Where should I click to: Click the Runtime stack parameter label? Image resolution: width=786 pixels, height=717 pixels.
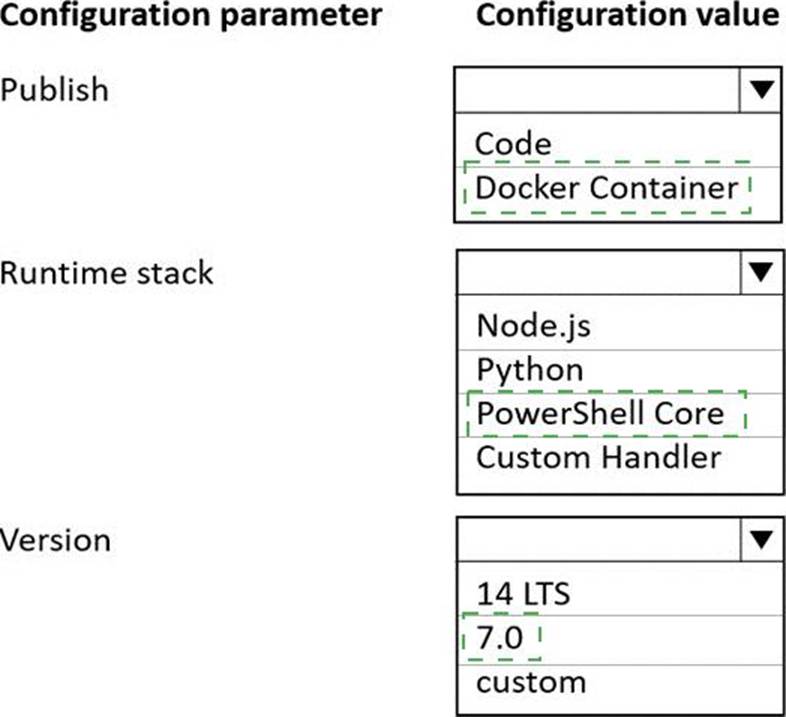click(x=106, y=272)
